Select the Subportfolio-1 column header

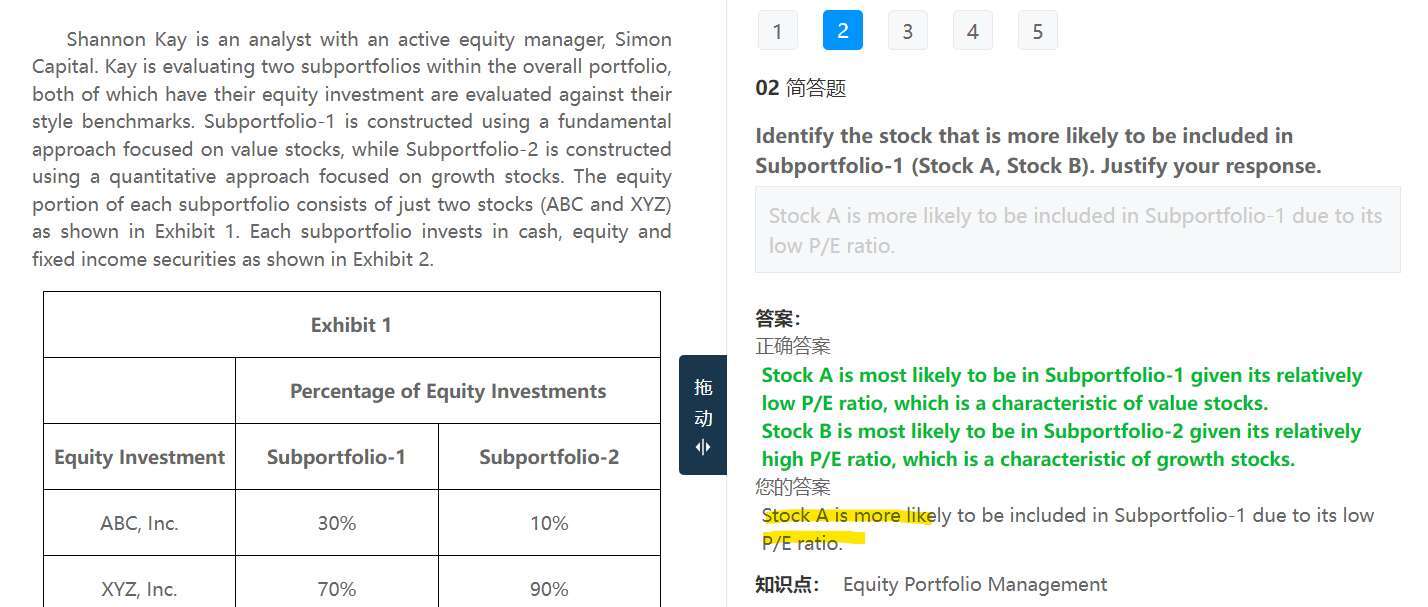pyautogui.click(x=336, y=457)
